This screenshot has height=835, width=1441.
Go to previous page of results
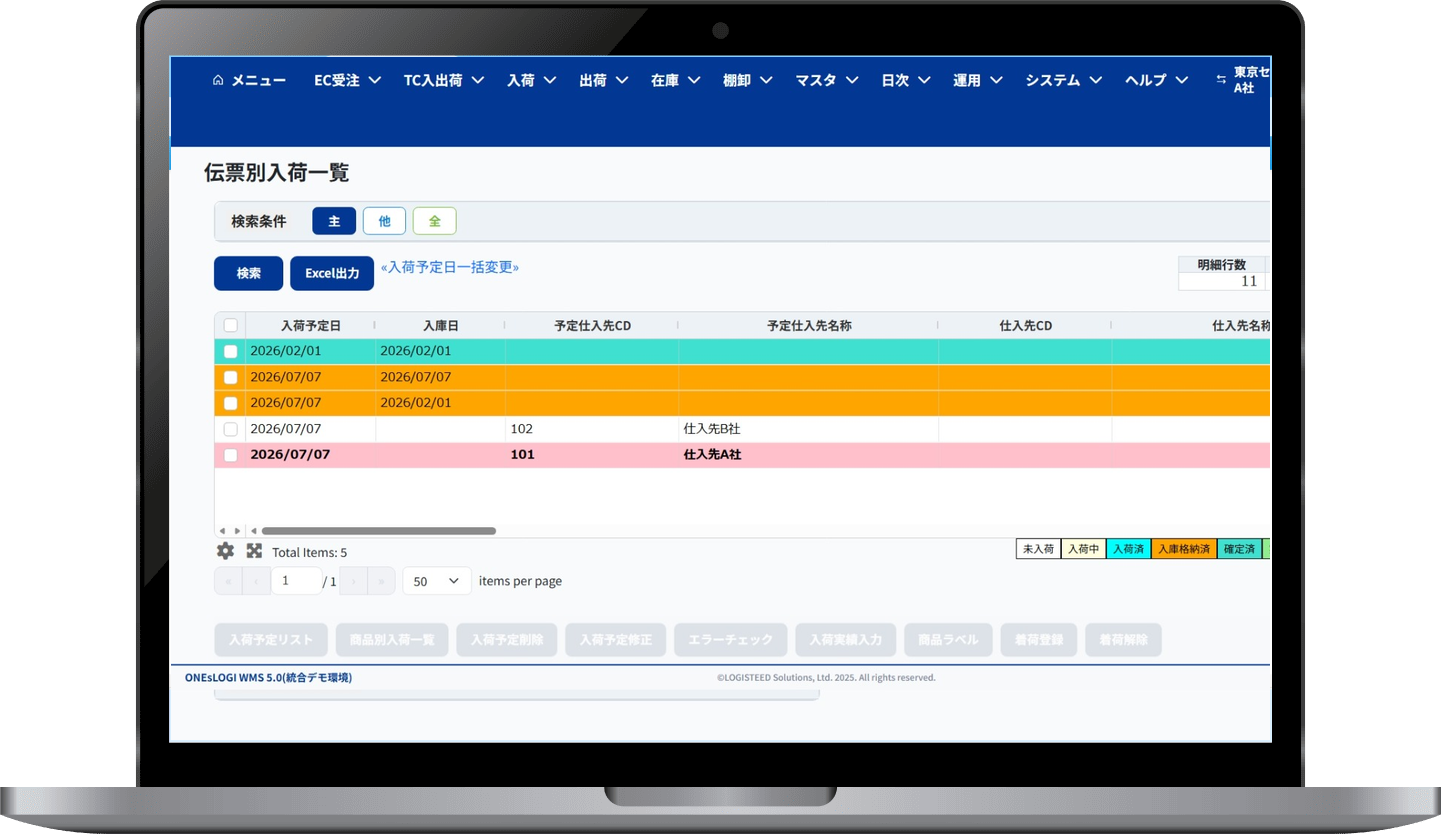tap(256, 581)
